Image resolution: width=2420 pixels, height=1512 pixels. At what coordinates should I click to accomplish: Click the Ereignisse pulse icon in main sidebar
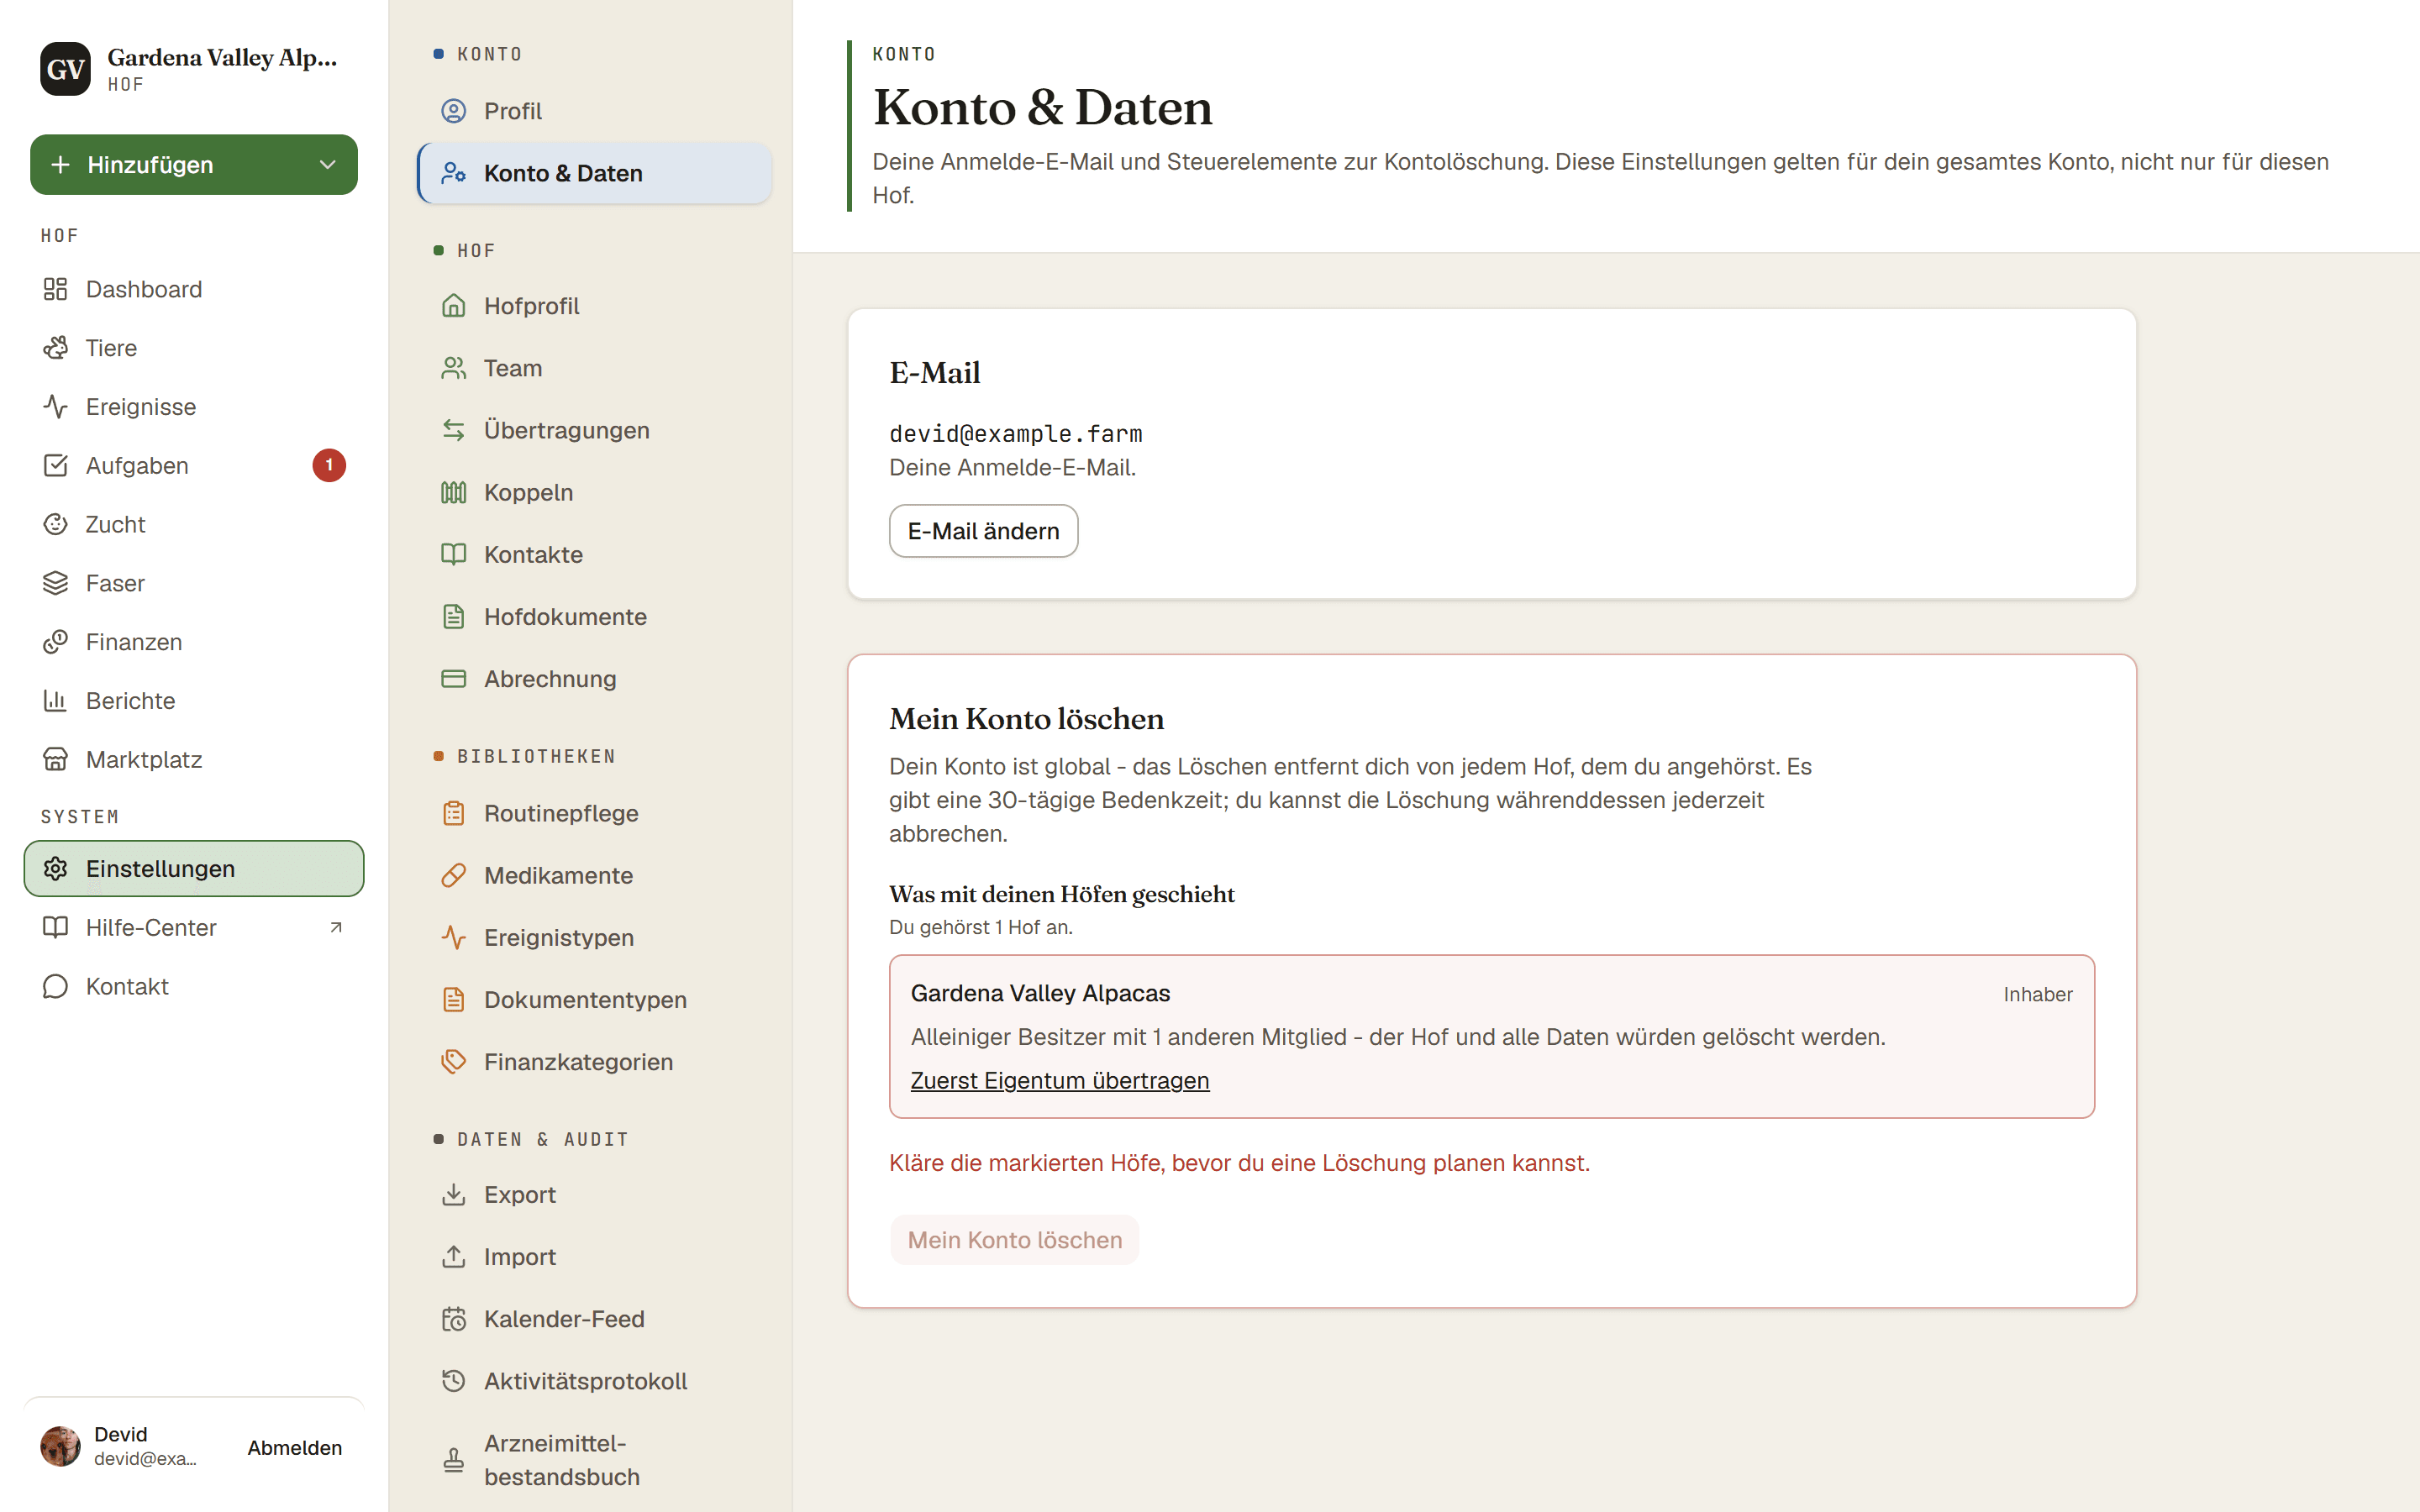click(55, 407)
